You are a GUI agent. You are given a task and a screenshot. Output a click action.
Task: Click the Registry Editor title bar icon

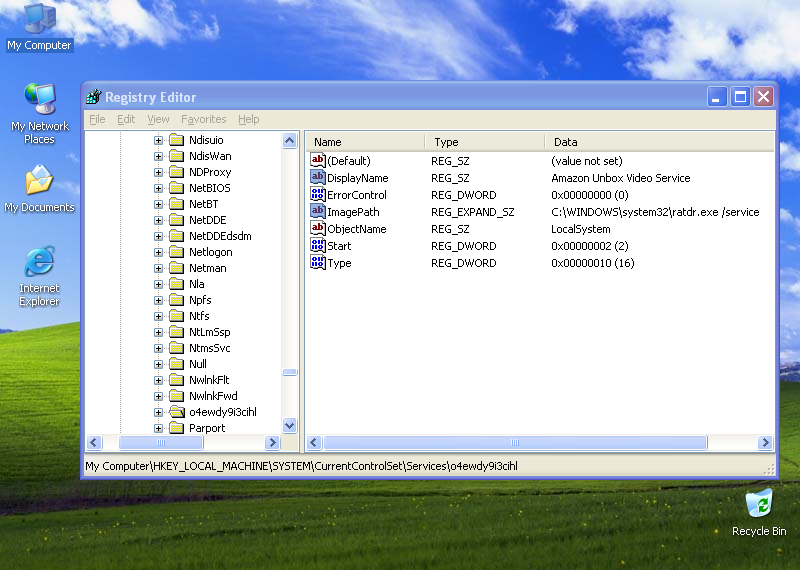(x=94, y=97)
